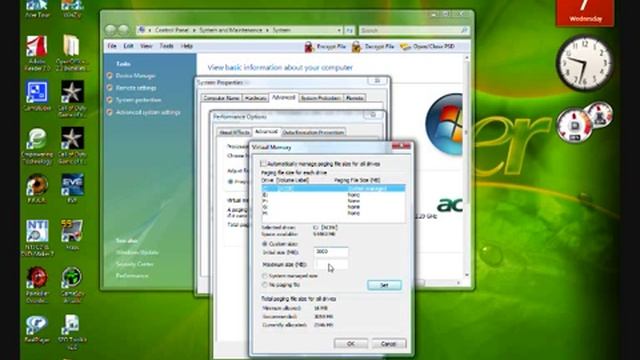
Task: Open the RealPlayer desktop shortcut
Action: click(37, 325)
